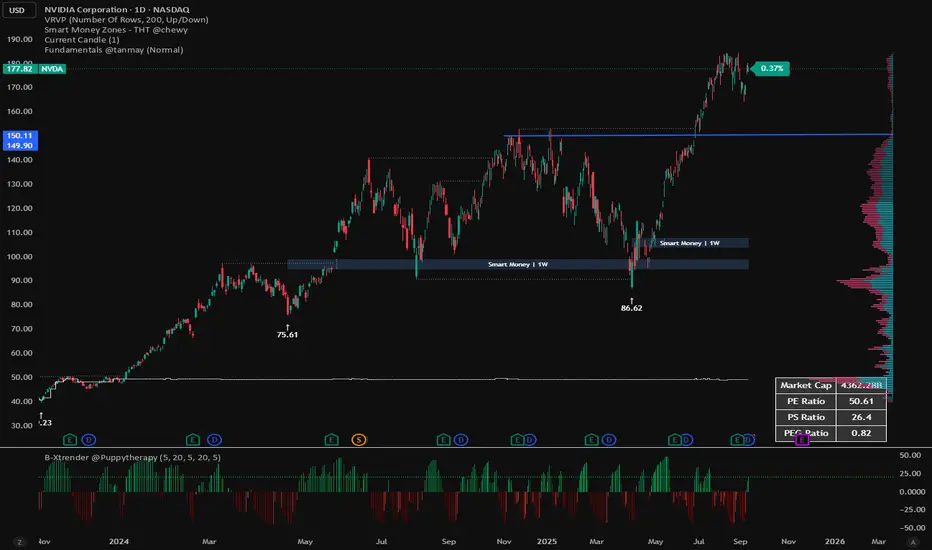Open the USD currency selector
932x550 pixels.
point(17,10)
